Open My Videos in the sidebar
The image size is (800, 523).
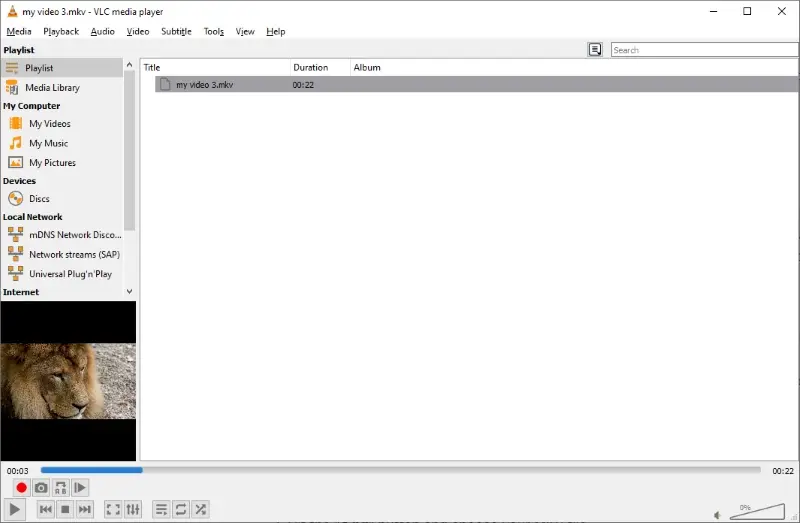coord(49,124)
